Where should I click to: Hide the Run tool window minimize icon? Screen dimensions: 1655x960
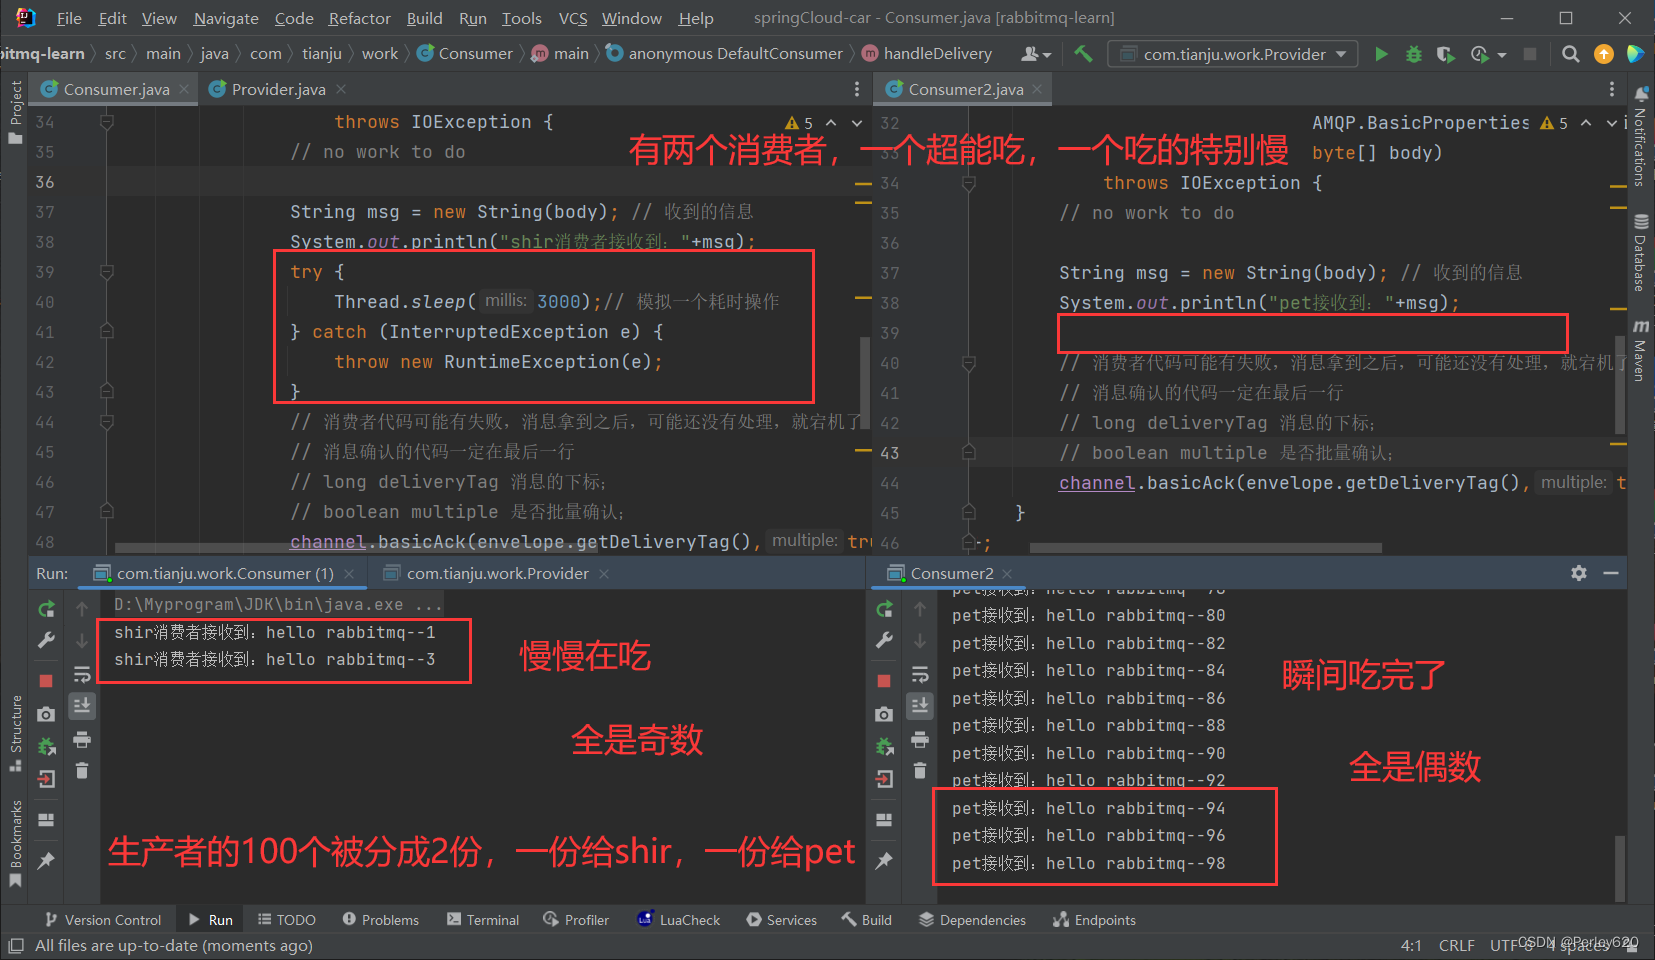(x=1611, y=573)
